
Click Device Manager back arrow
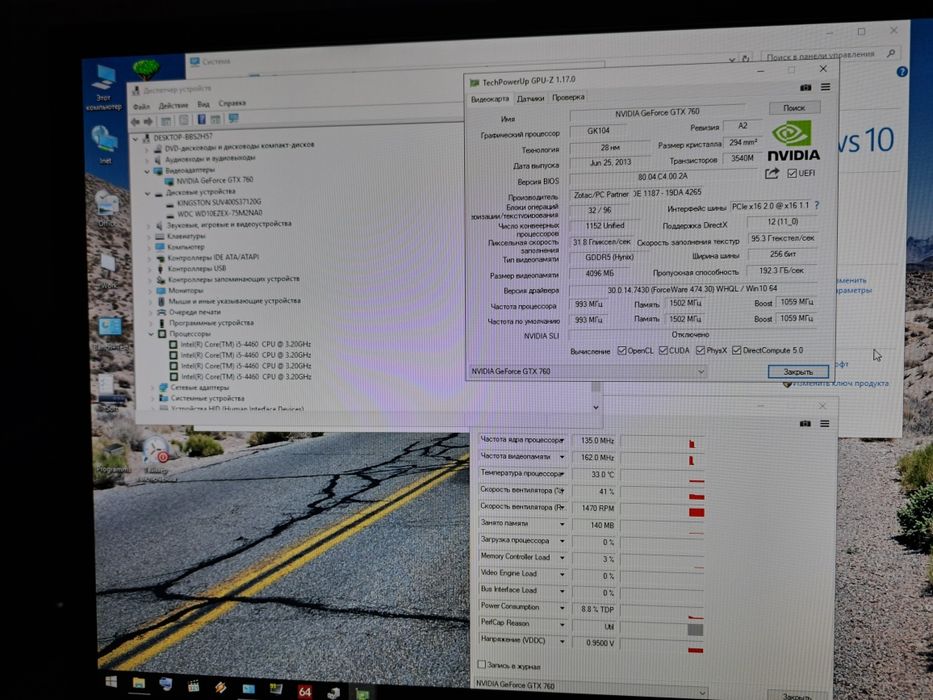(136, 121)
